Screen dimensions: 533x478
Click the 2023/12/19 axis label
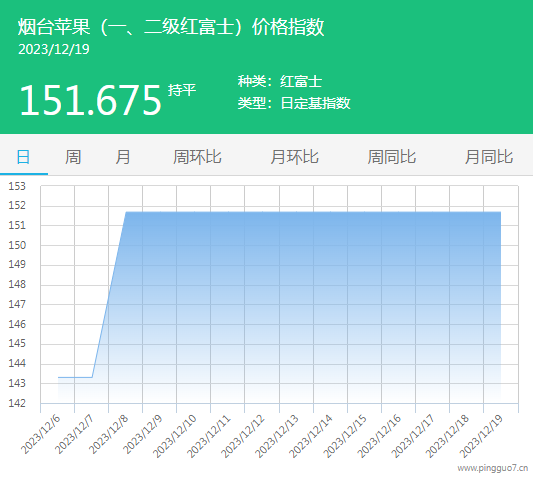tap(481, 436)
